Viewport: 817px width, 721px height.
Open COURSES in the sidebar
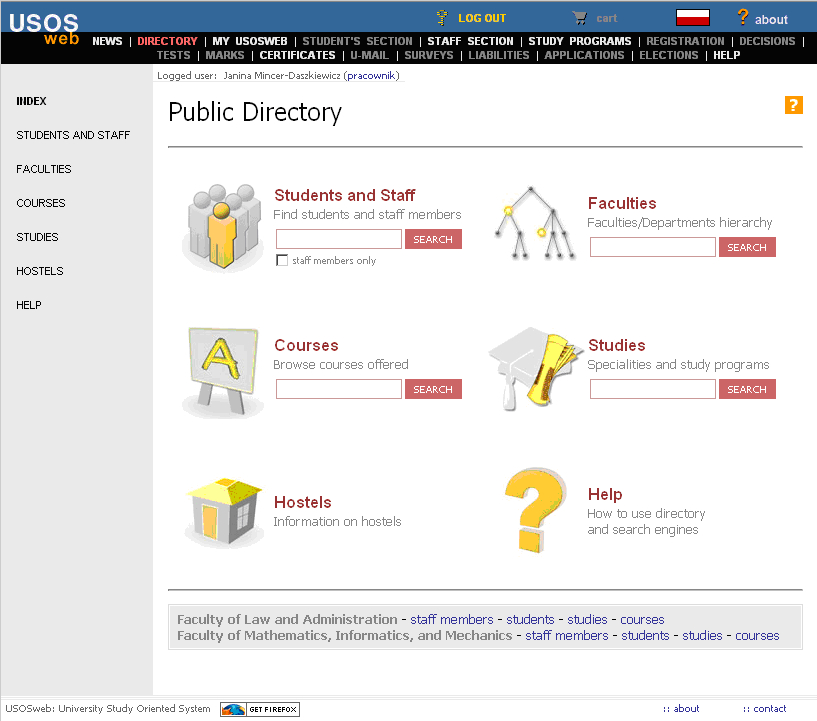pos(41,203)
